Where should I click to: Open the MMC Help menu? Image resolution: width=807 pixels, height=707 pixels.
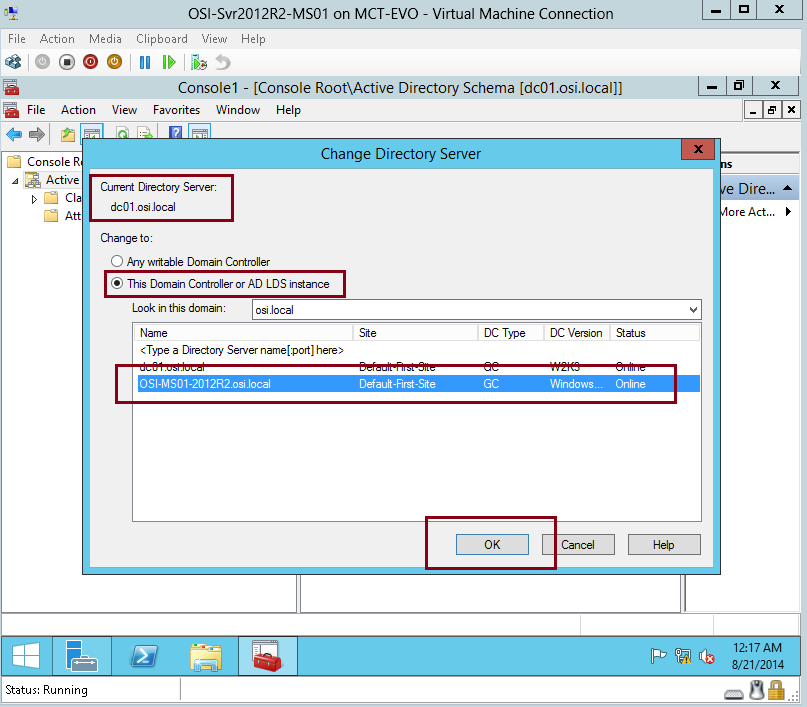(x=288, y=110)
